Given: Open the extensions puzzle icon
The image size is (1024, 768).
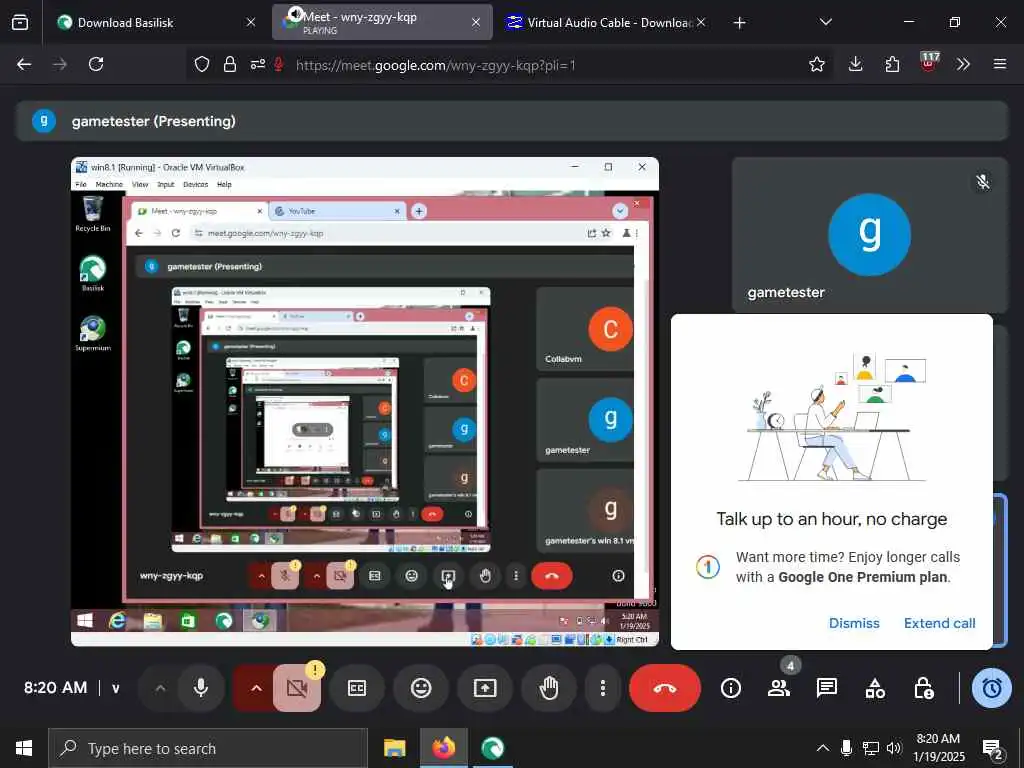Looking at the screenshot, I should pos(892,64).
